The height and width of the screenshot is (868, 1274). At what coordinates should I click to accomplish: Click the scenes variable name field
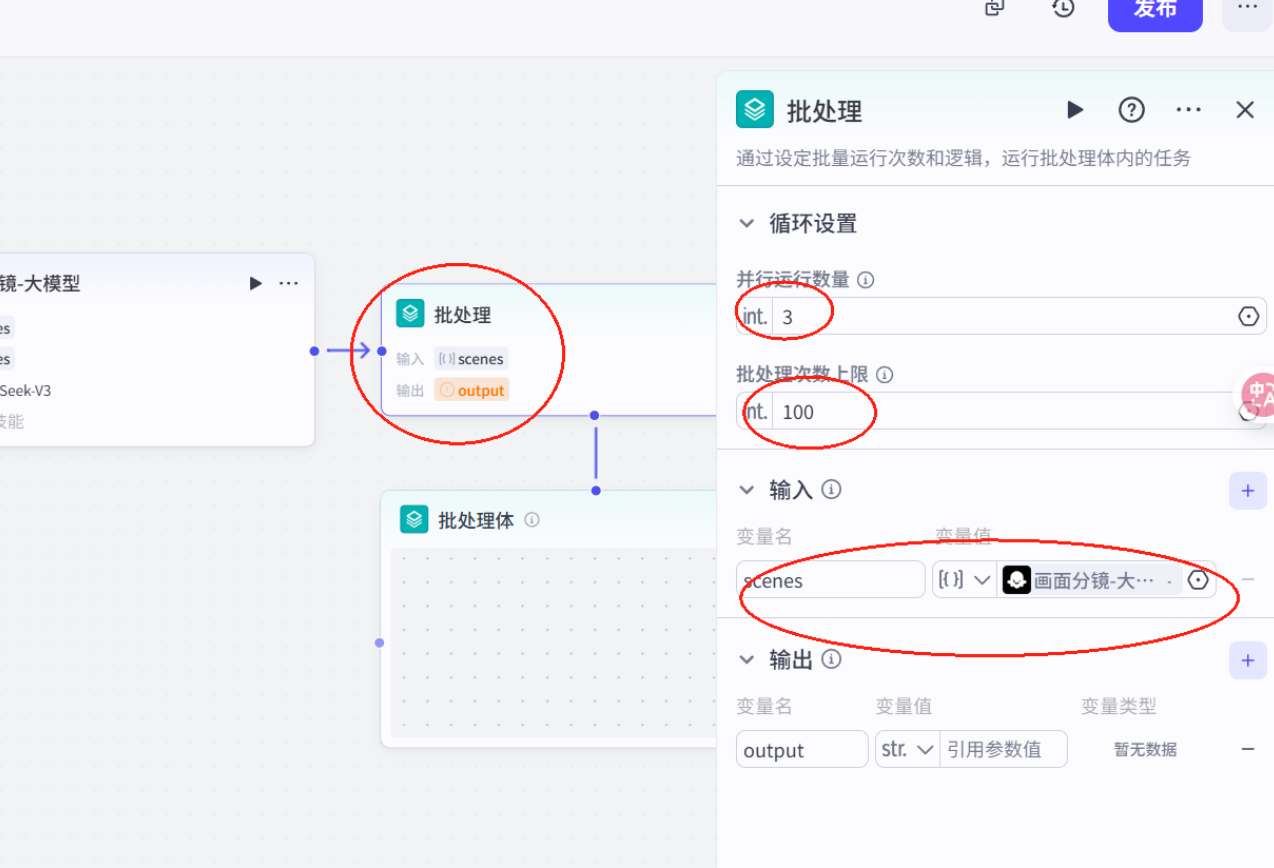click(x=830, y=579)
